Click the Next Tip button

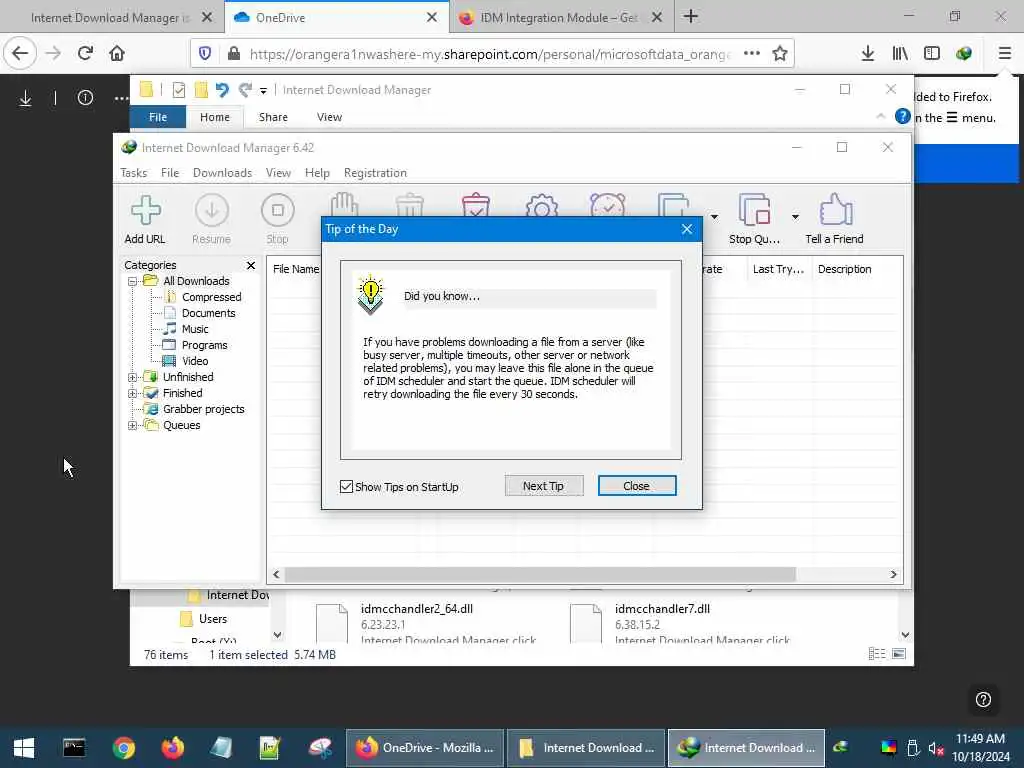point(543,486)
